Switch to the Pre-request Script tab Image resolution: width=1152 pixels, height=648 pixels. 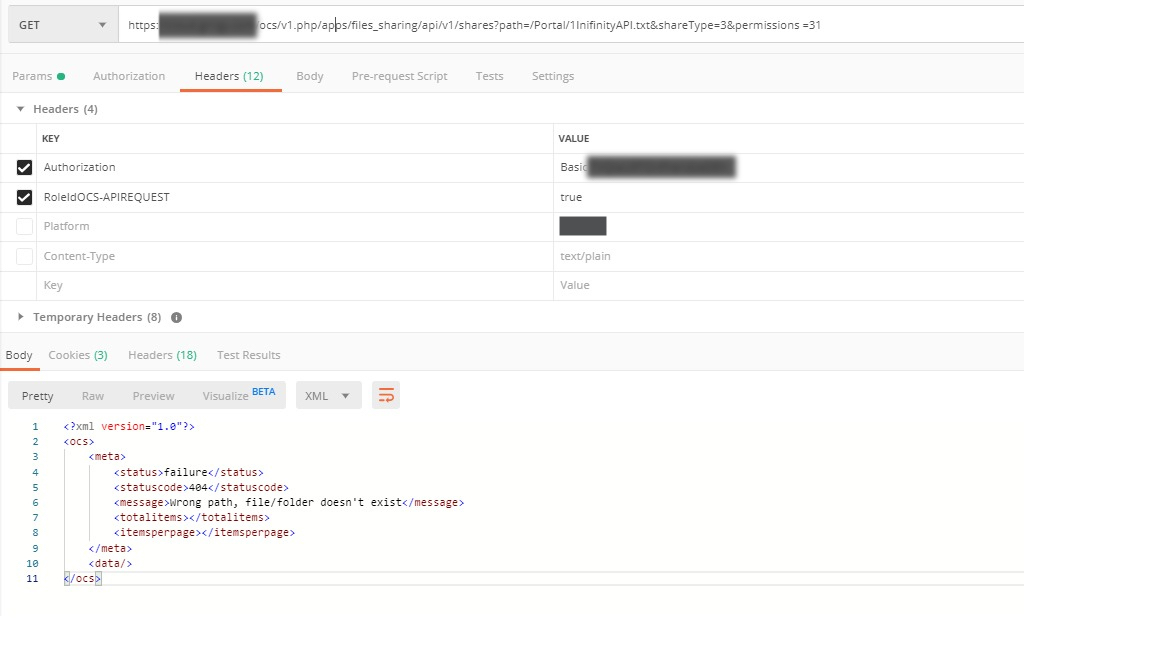point(399,75)
